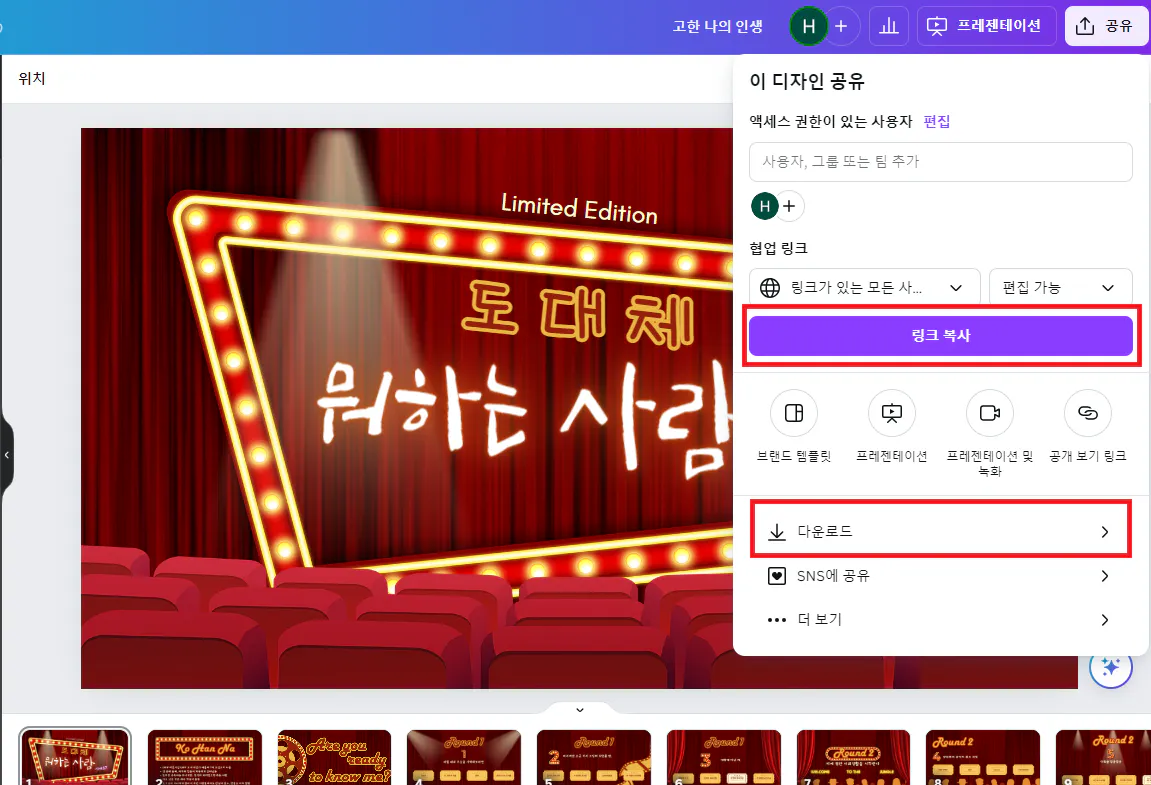
Task: Select Limited Edition text on canvas
Action: 579,209
